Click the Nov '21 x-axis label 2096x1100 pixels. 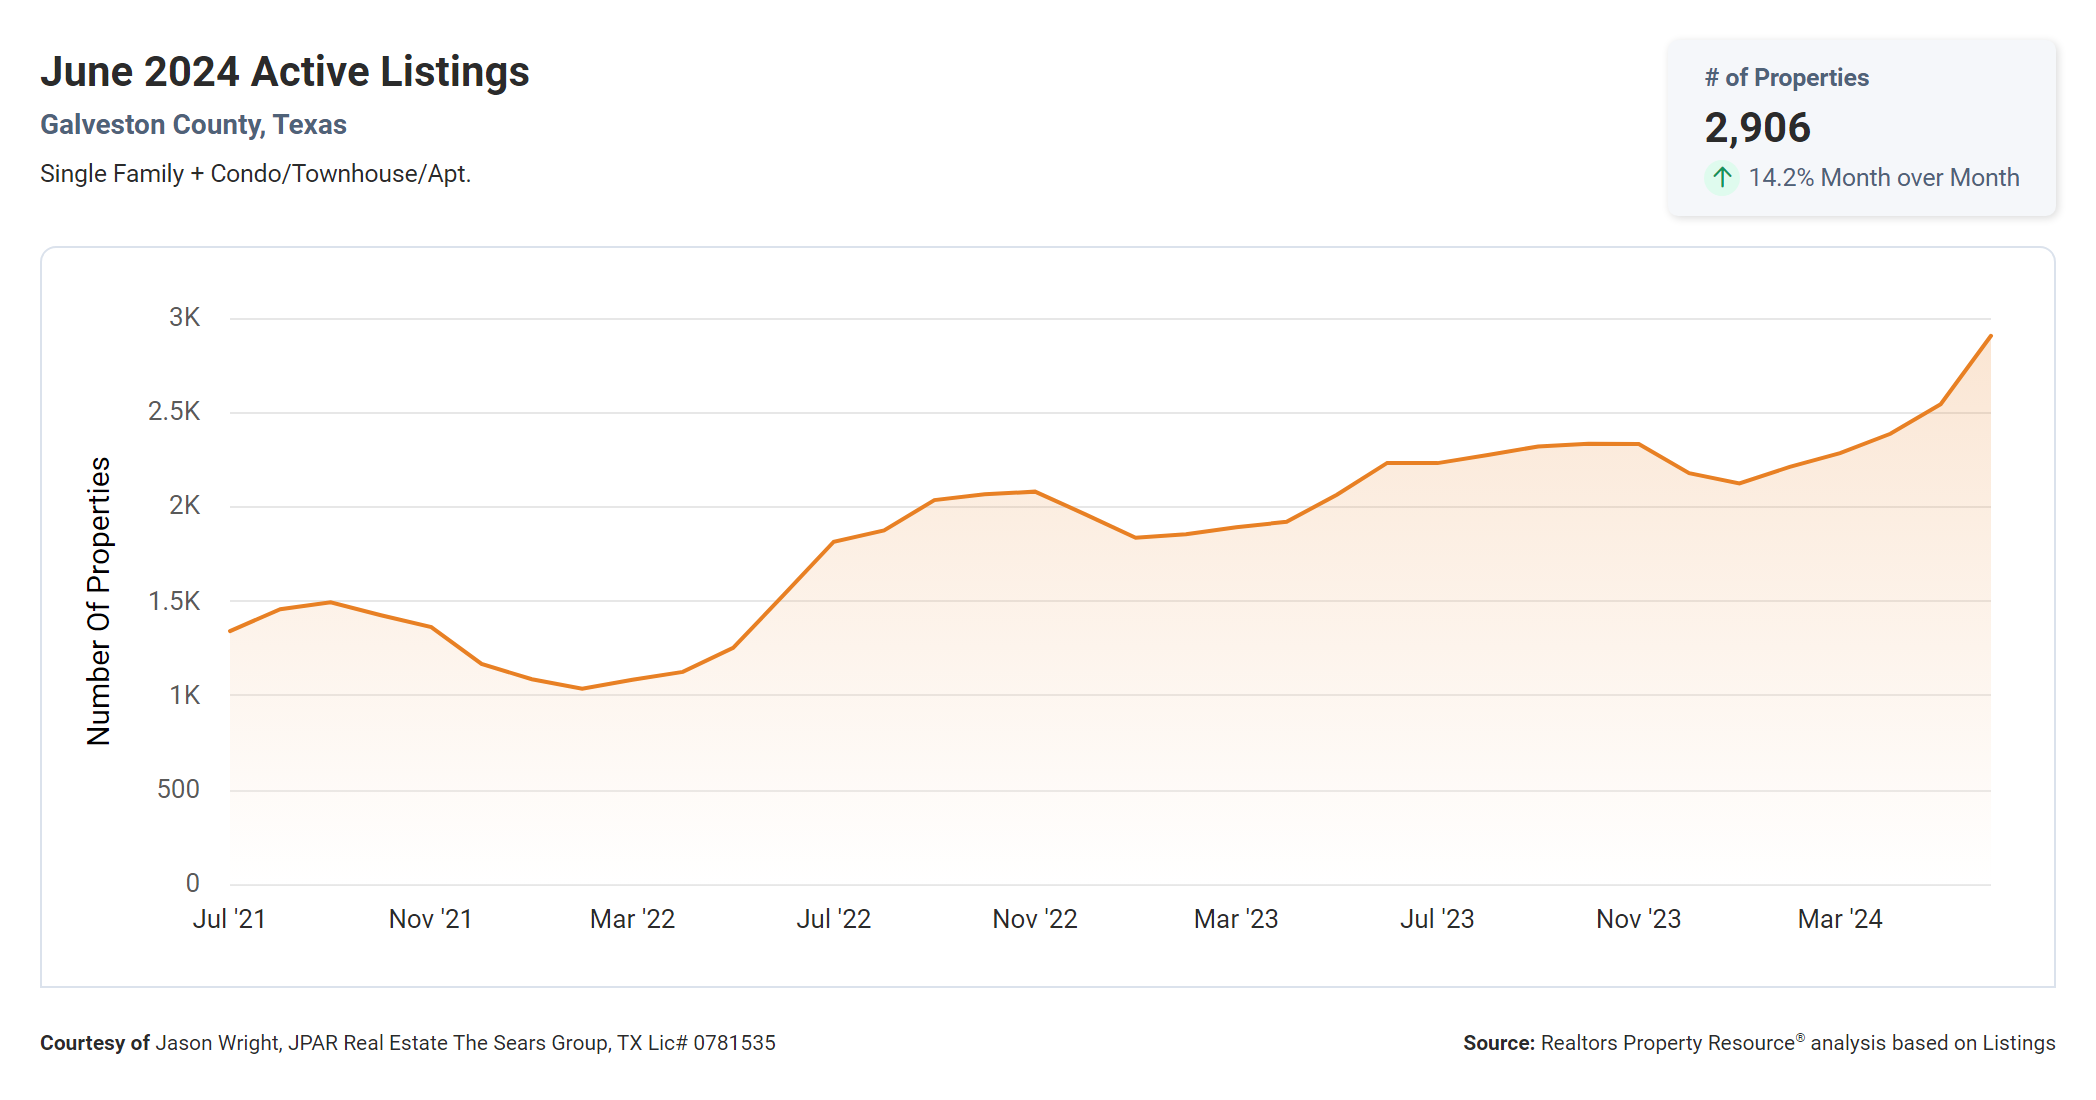[x=430, y=919]
